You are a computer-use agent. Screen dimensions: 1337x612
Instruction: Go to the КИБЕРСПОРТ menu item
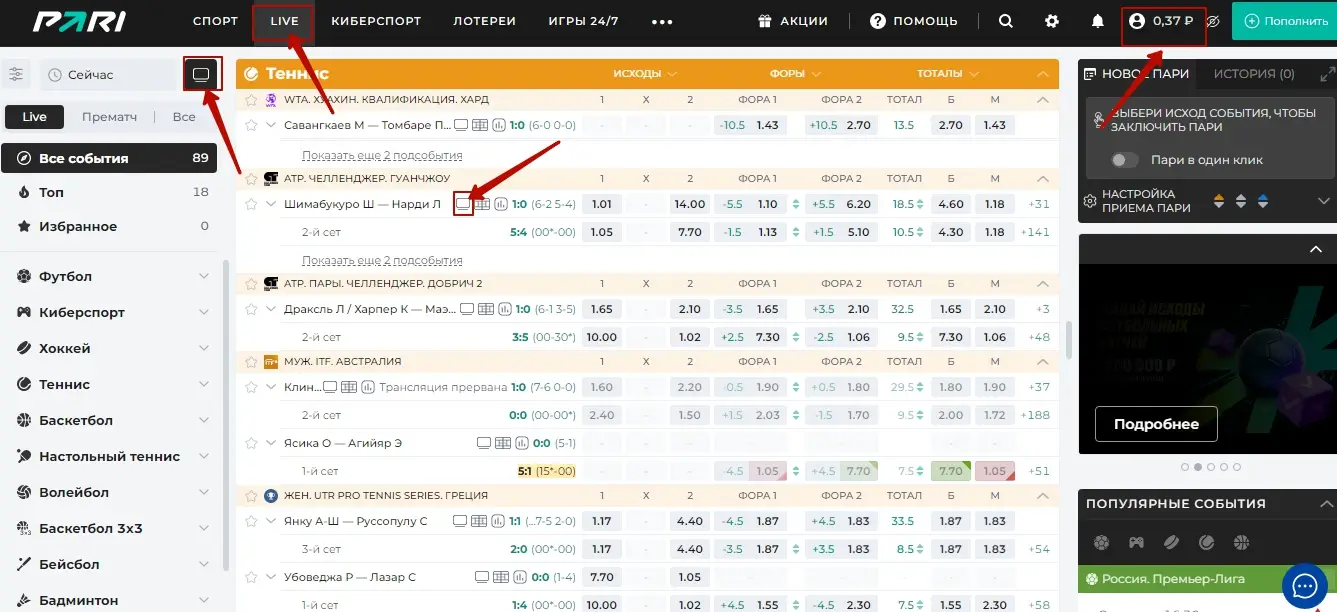[x=376, y=21]
